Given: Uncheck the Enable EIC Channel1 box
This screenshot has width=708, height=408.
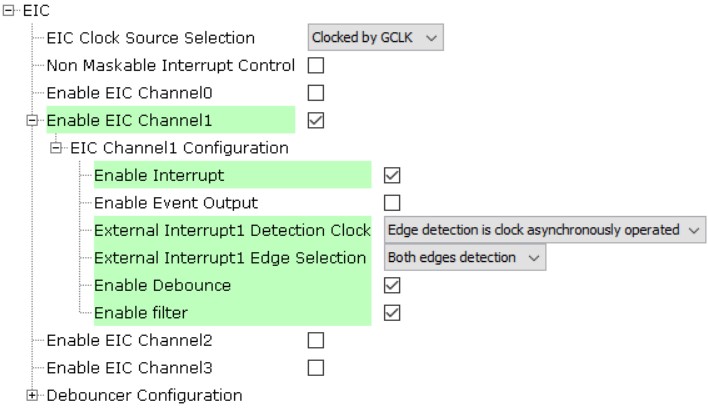Looking at the screenshot, I should point(316,121).
